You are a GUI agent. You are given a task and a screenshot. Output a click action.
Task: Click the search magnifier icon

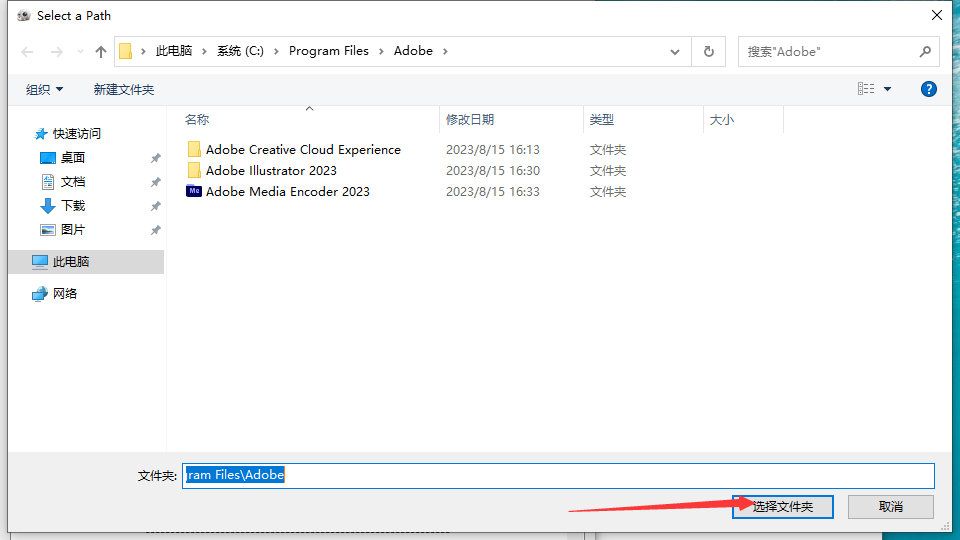click(925, 52)
